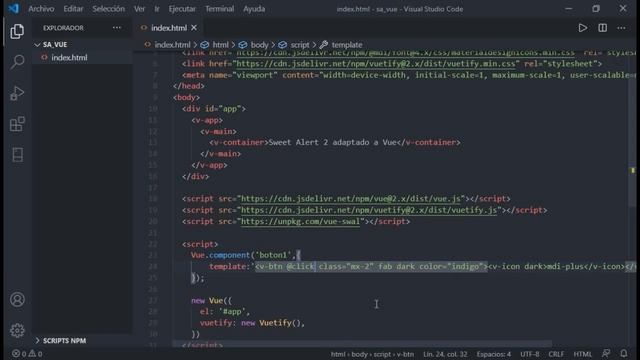Open Run and Debug view
Image resolution: width=640 pixels, height=360 pixels.
tap(17, 93)
